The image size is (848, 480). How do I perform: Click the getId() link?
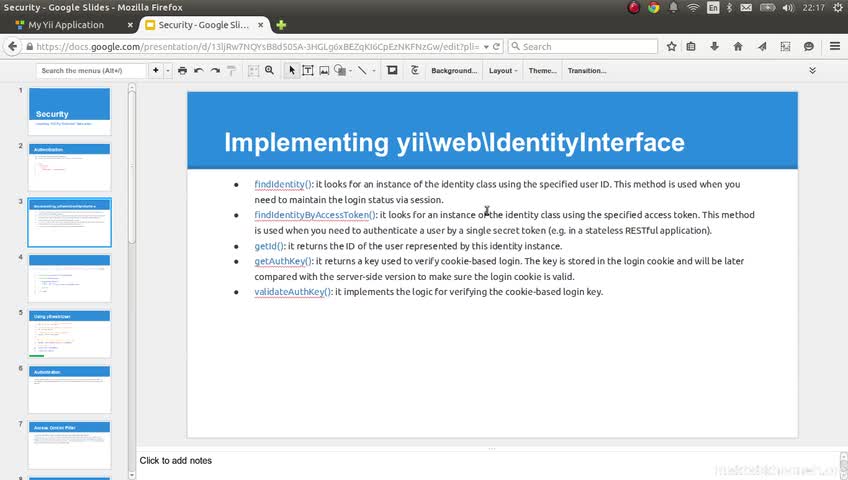tap(269, 246)
